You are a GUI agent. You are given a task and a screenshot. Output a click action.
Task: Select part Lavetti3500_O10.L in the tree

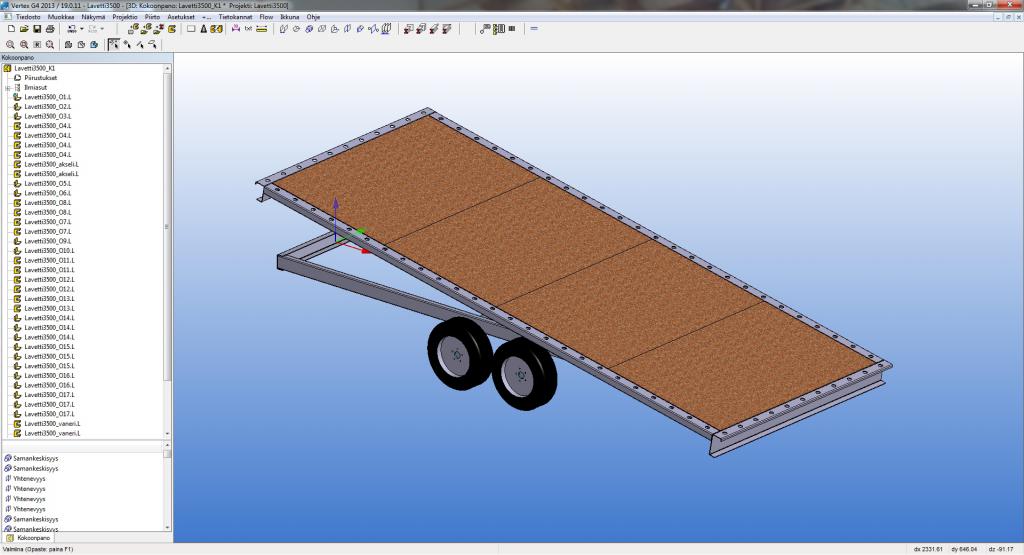[x=49, y=251]
